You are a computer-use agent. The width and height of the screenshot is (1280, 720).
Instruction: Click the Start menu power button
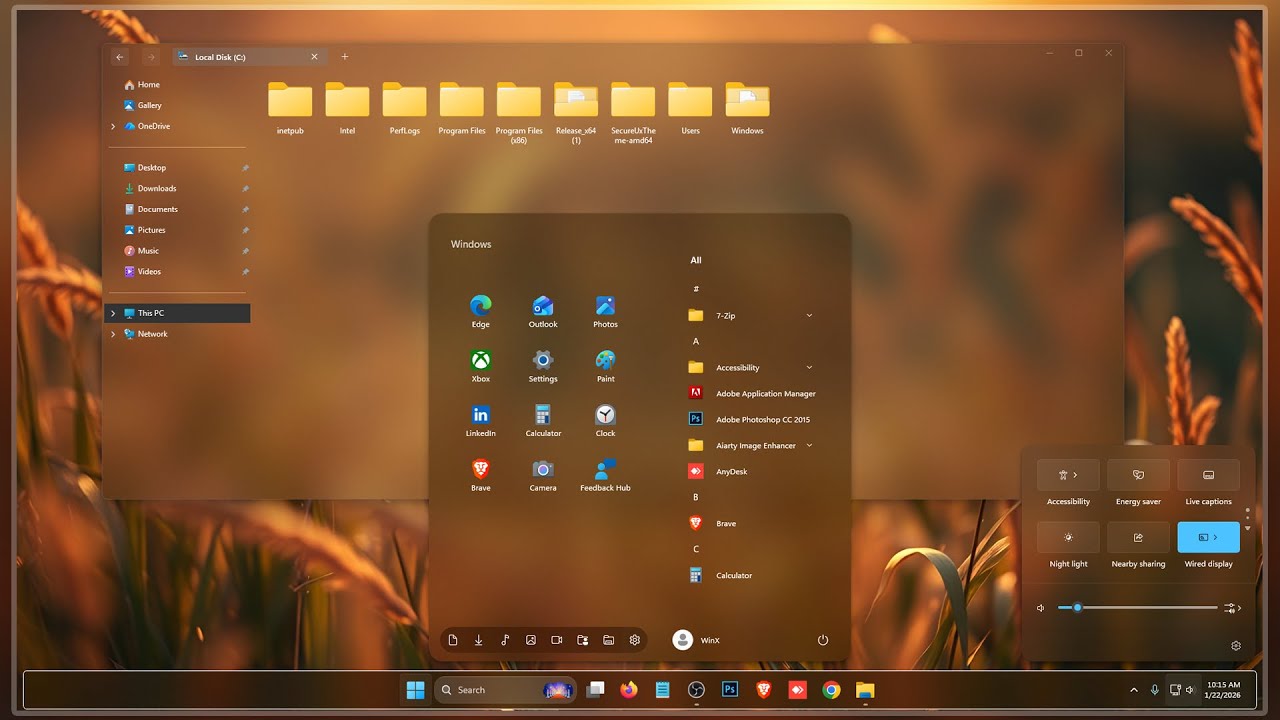coord(823,640)
